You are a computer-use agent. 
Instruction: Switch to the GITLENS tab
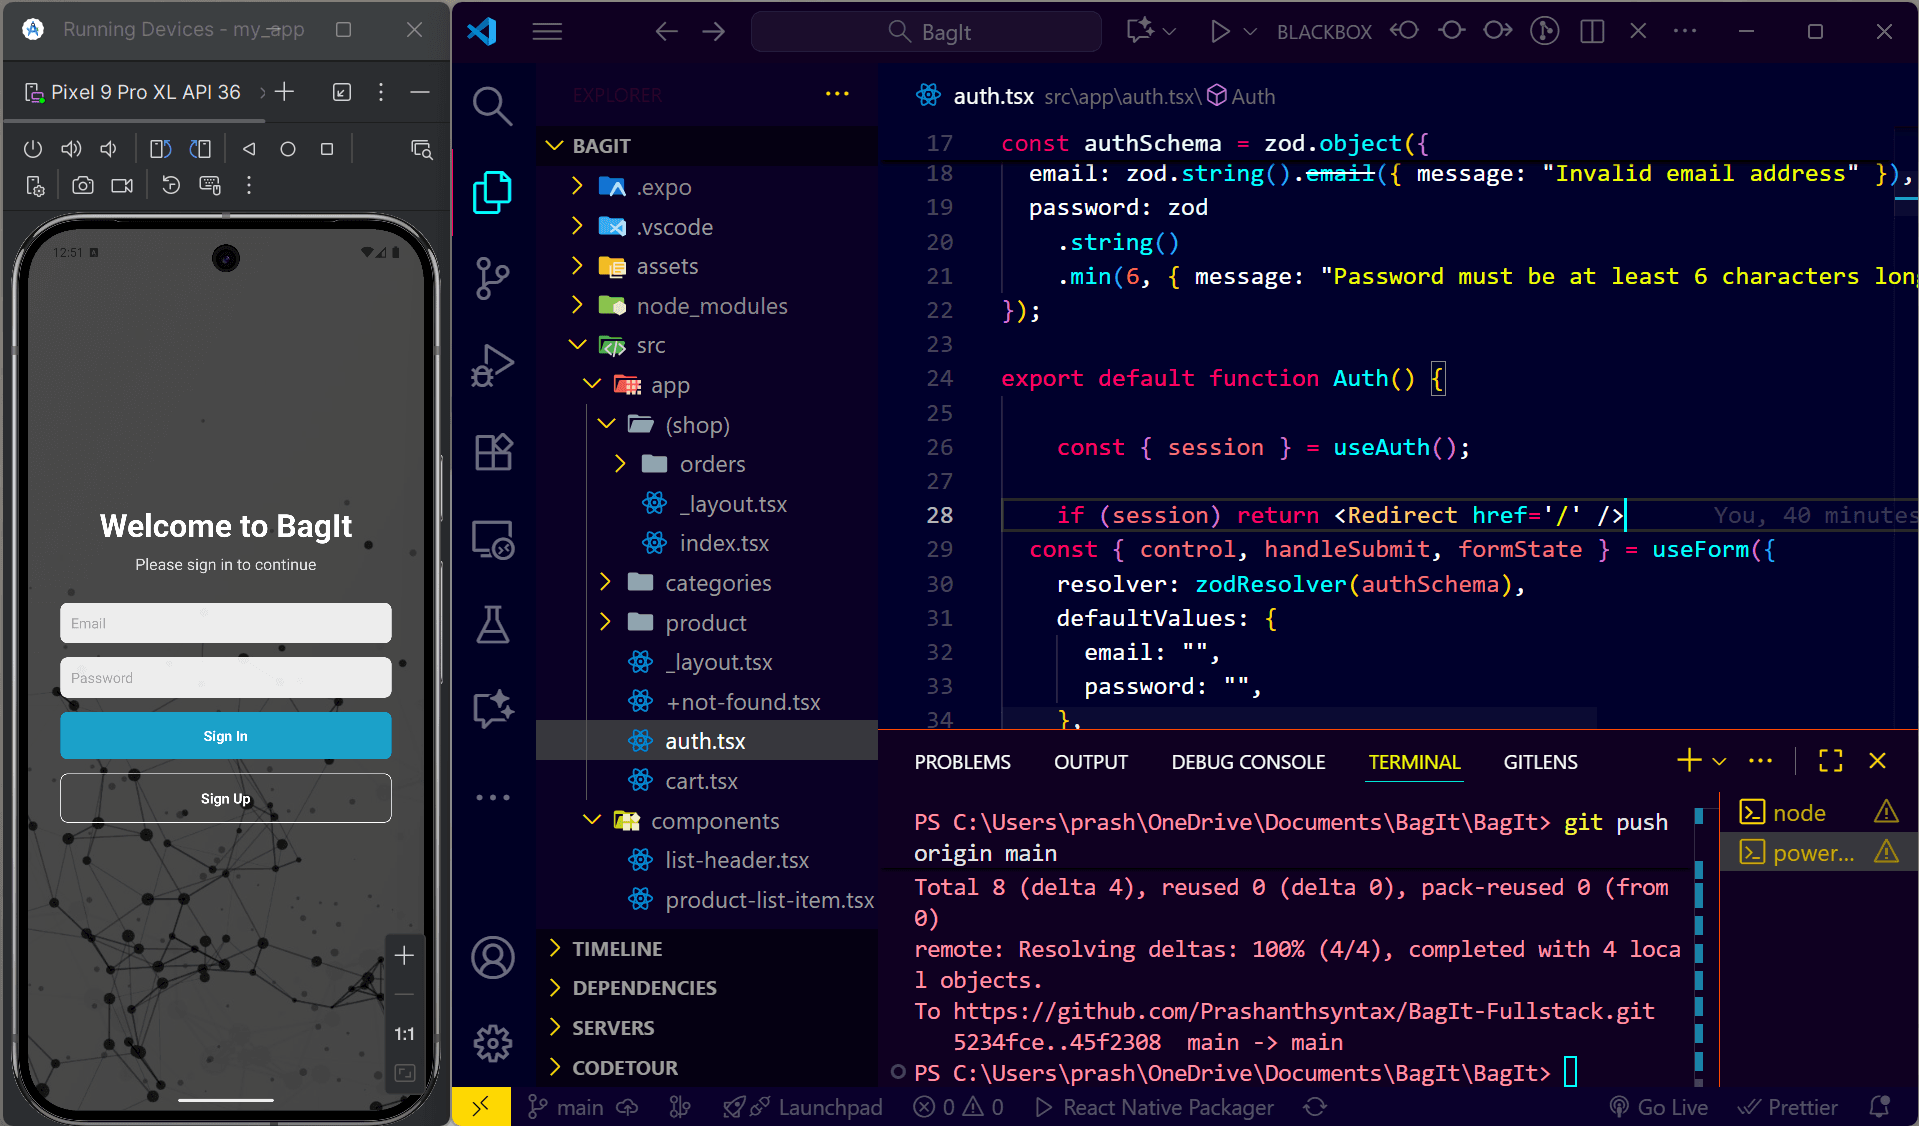[1540, 762]
